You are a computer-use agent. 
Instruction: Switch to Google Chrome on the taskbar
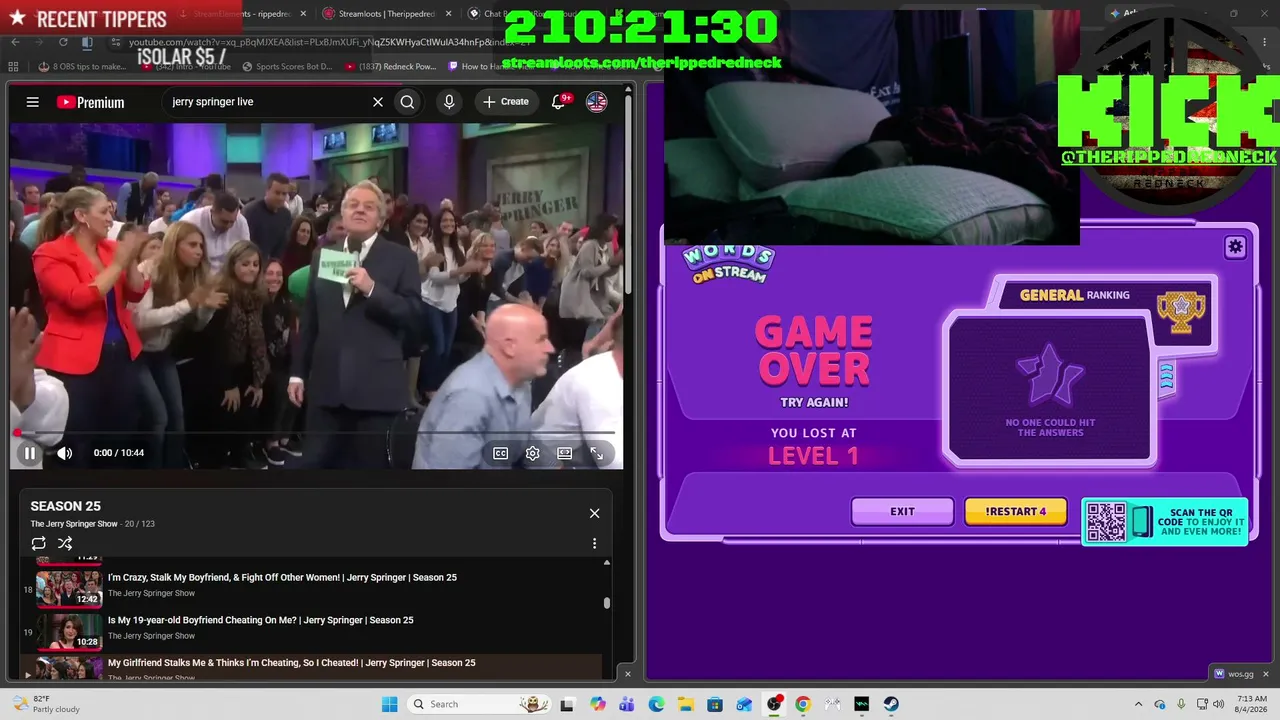point(803,704)
